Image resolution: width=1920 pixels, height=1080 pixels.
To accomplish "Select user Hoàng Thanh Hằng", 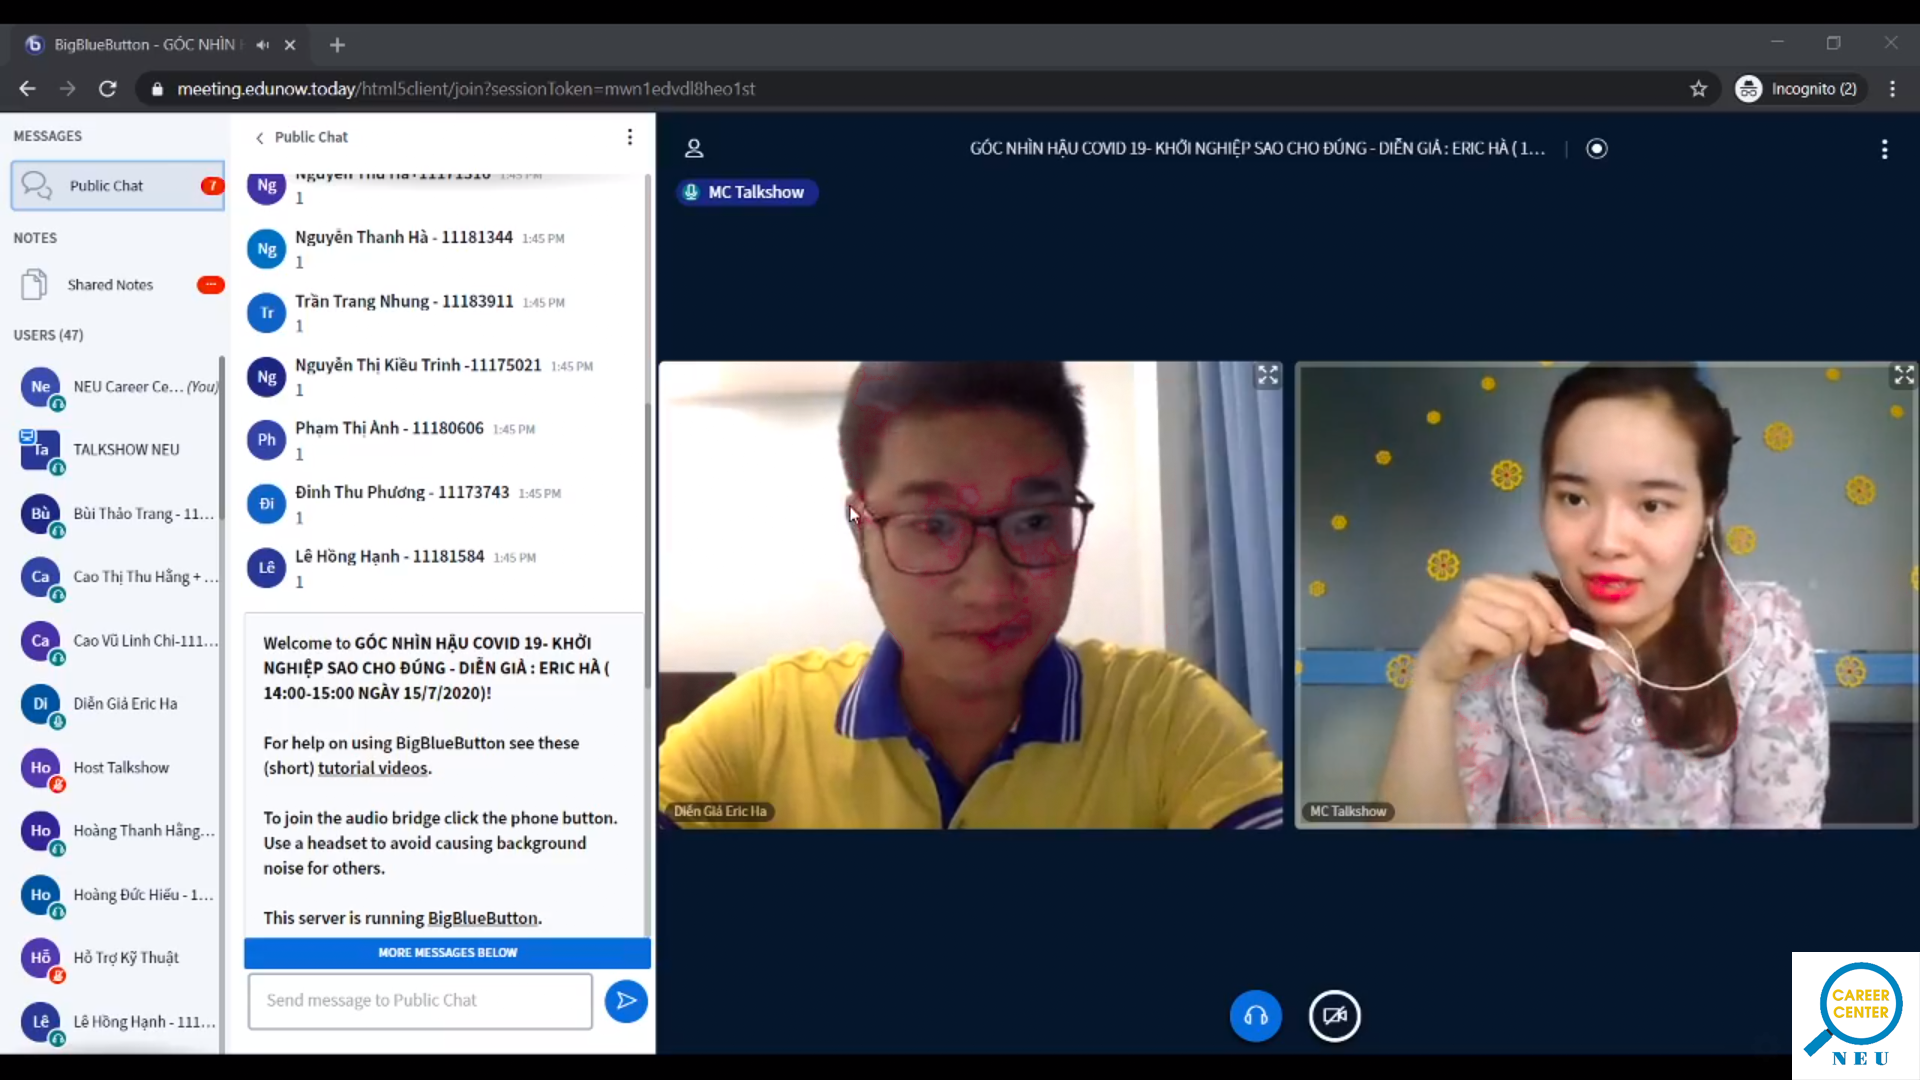I will click(118, 831).
